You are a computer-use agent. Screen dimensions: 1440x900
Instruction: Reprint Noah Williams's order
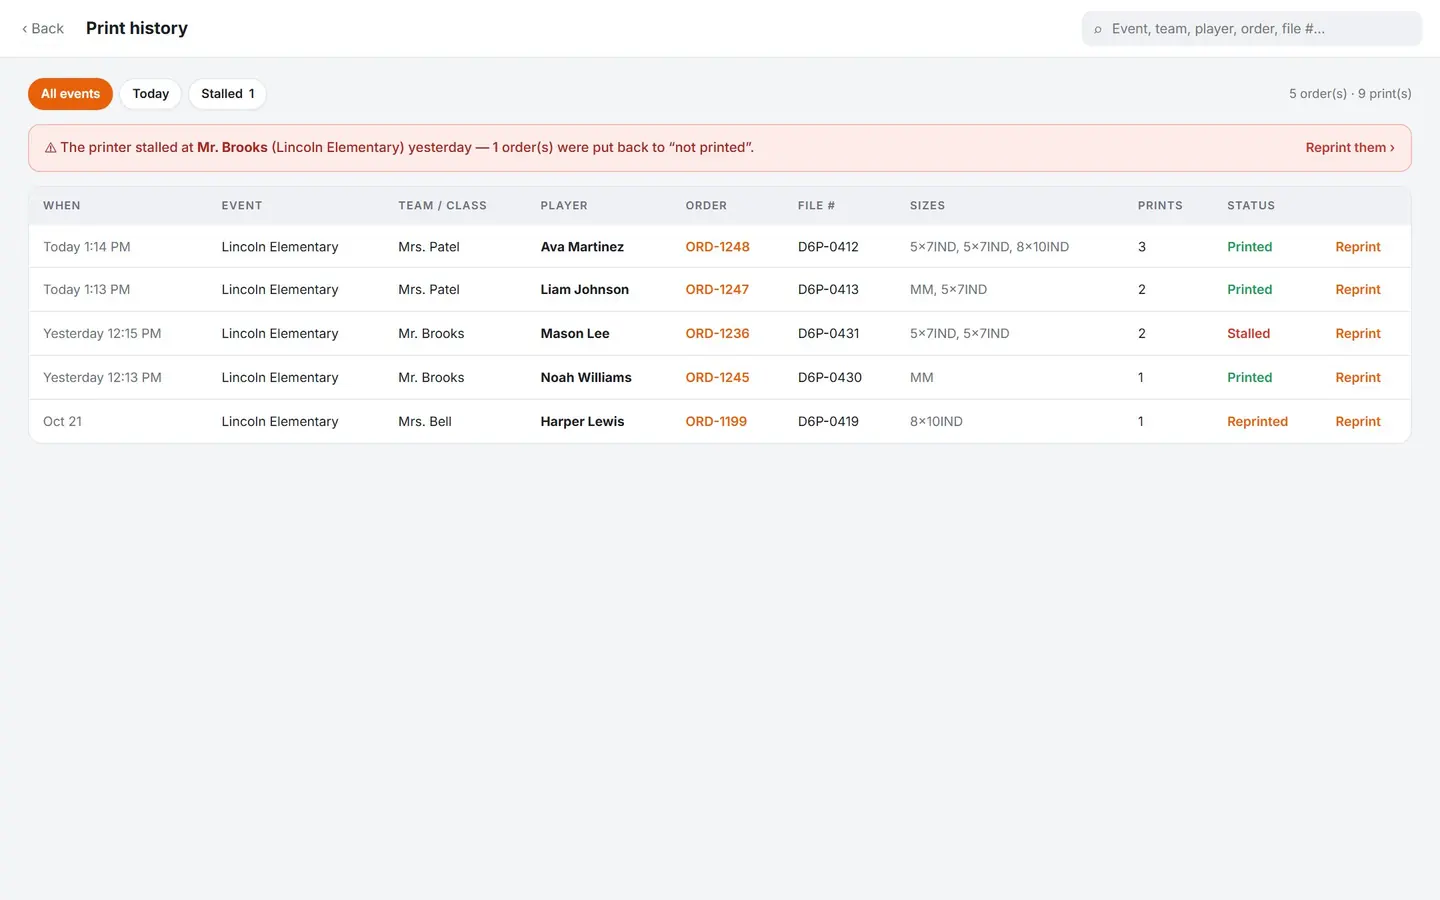tap(1358, 378)
